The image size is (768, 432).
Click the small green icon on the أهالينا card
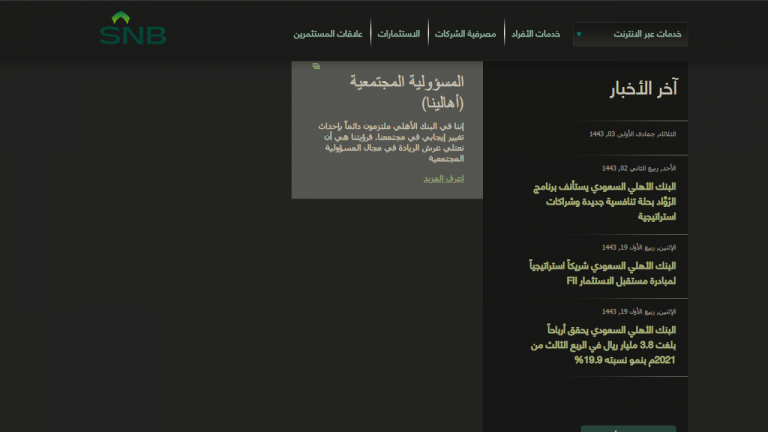coord(316,66)
